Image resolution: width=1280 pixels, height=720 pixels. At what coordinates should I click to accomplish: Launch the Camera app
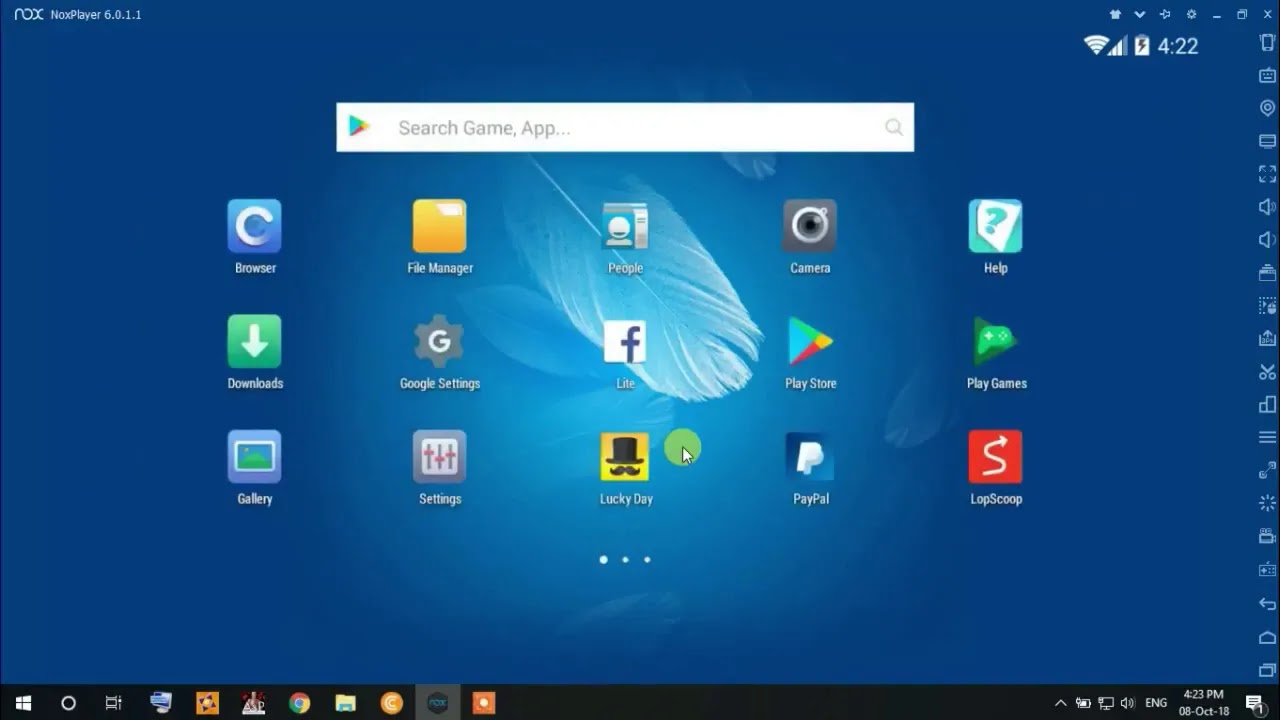[x=810, y=226]
